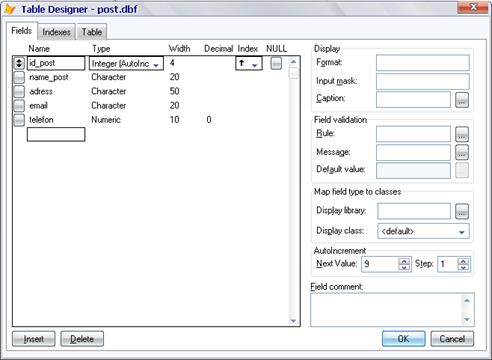Open the Display library browse button
This screenshot has width=492, height=360.
[x=462, y=211]
